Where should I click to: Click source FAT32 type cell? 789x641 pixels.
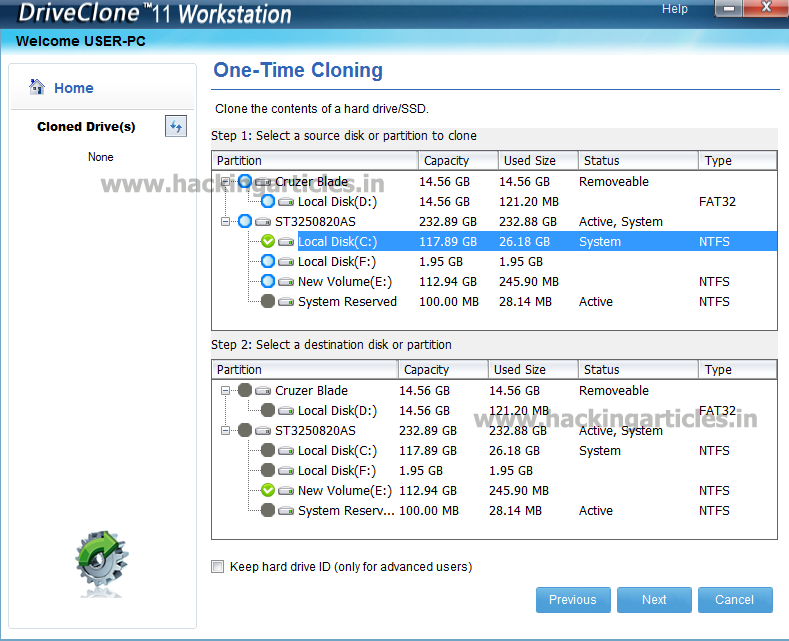(x=717, y=202)
